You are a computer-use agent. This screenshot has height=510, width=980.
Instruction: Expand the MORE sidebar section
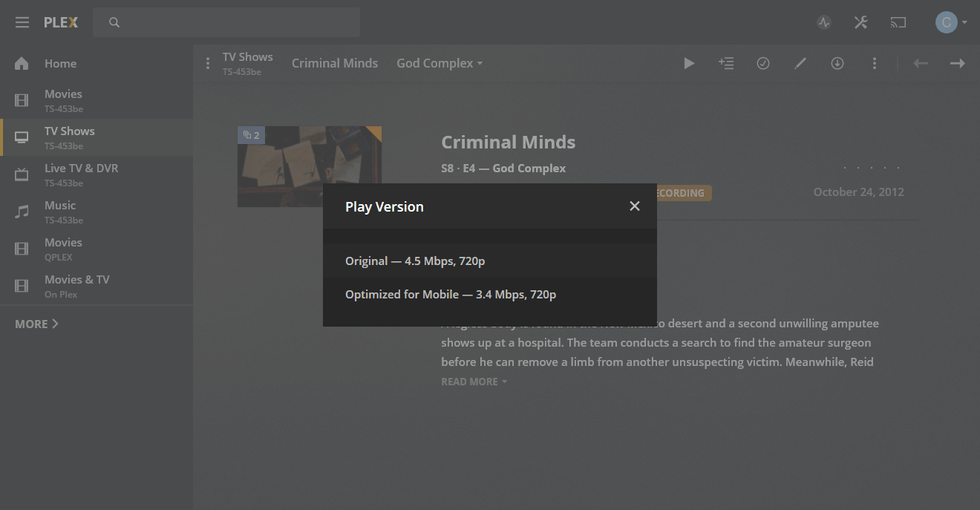point(37,324)
